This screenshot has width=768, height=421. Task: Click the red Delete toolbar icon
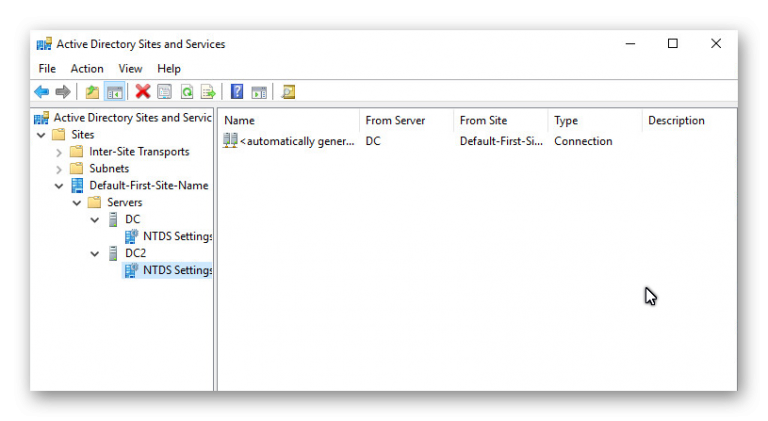click(x=143, y=92)
